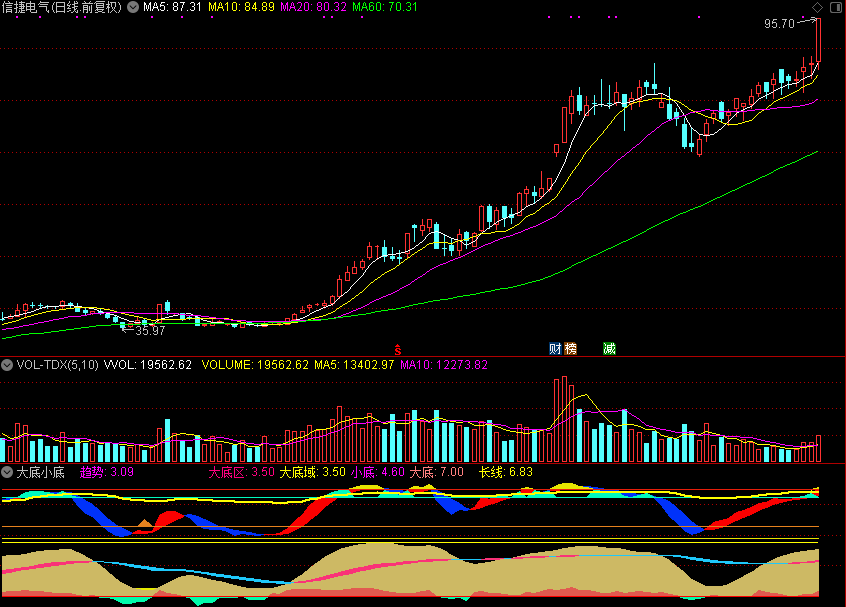
Task: Click the diamond icon at chart top-right
Action: click(x=816, y=8)
